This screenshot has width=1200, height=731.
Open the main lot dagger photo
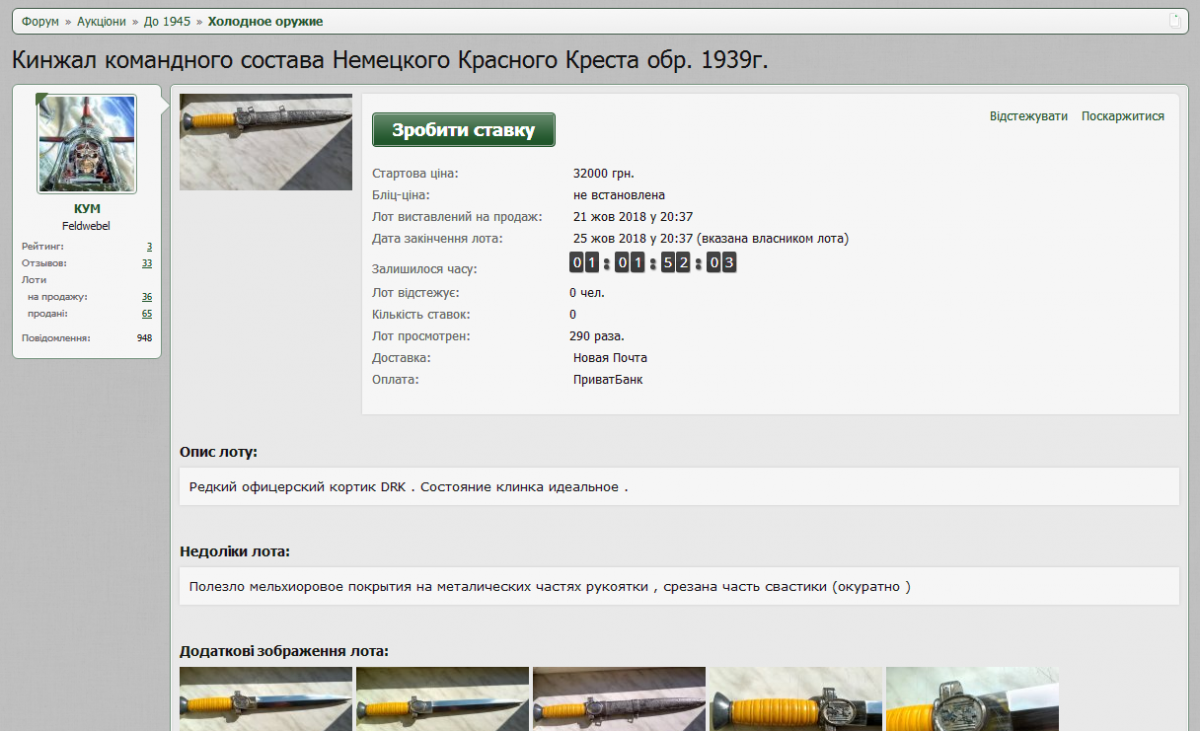(266, 142)
